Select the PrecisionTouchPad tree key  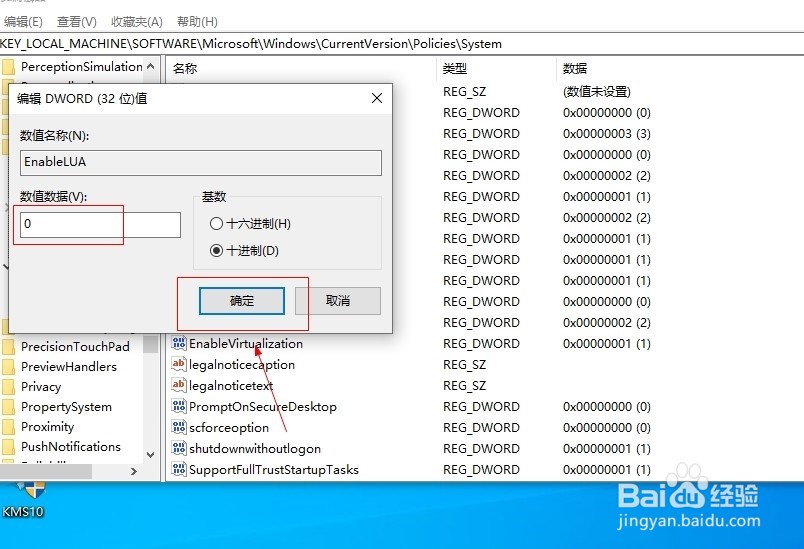pos(75,347)
